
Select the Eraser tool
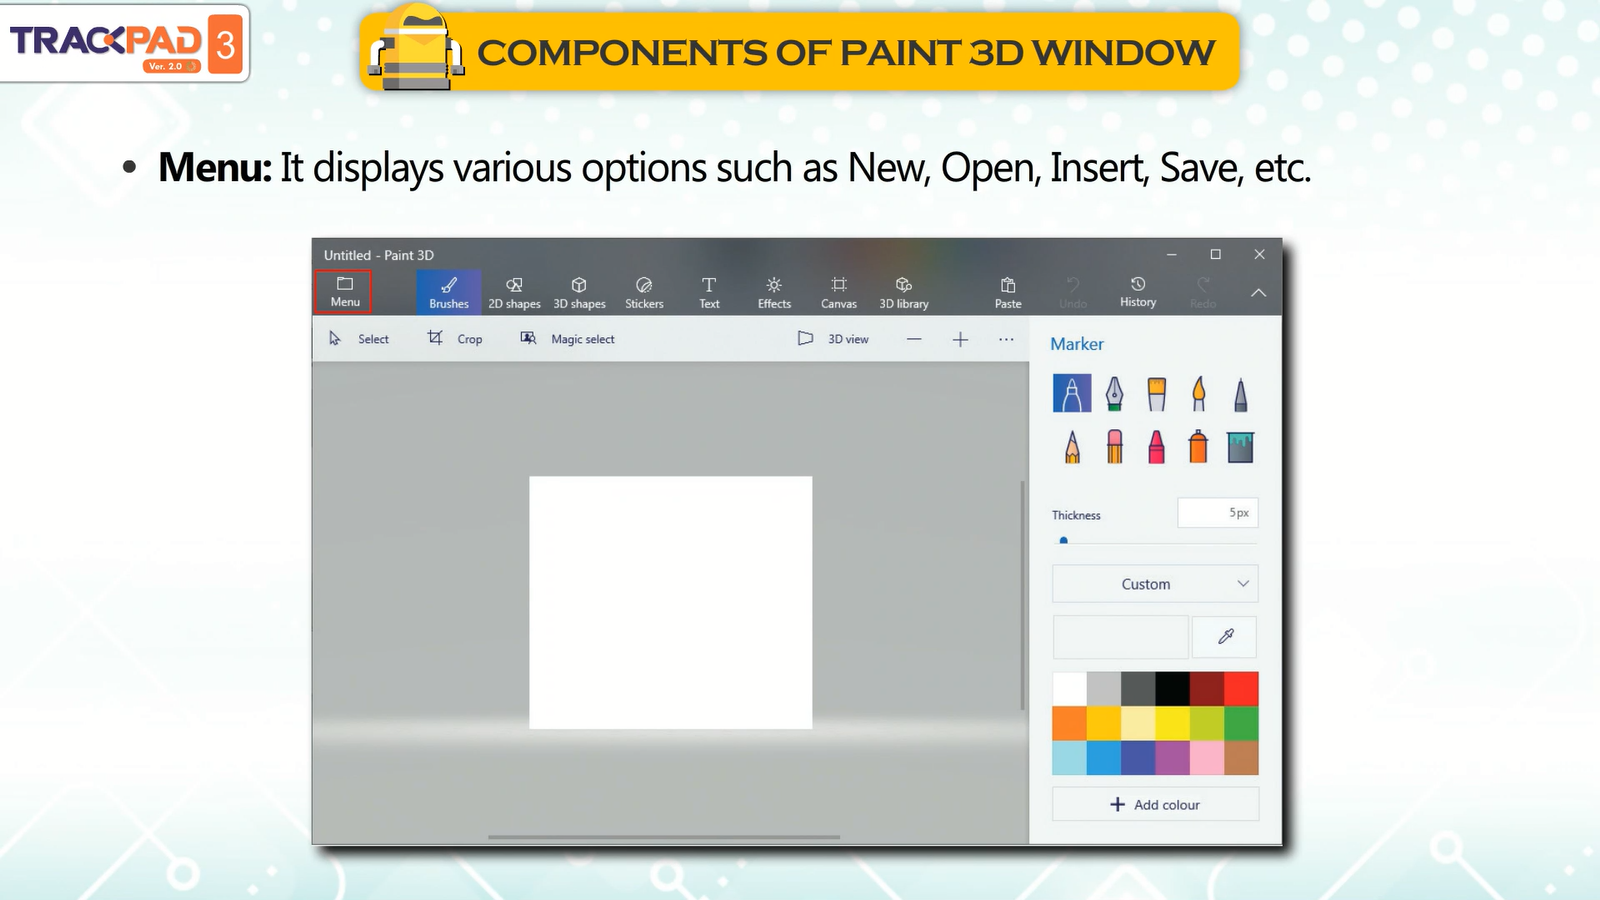pos(1114,446)
